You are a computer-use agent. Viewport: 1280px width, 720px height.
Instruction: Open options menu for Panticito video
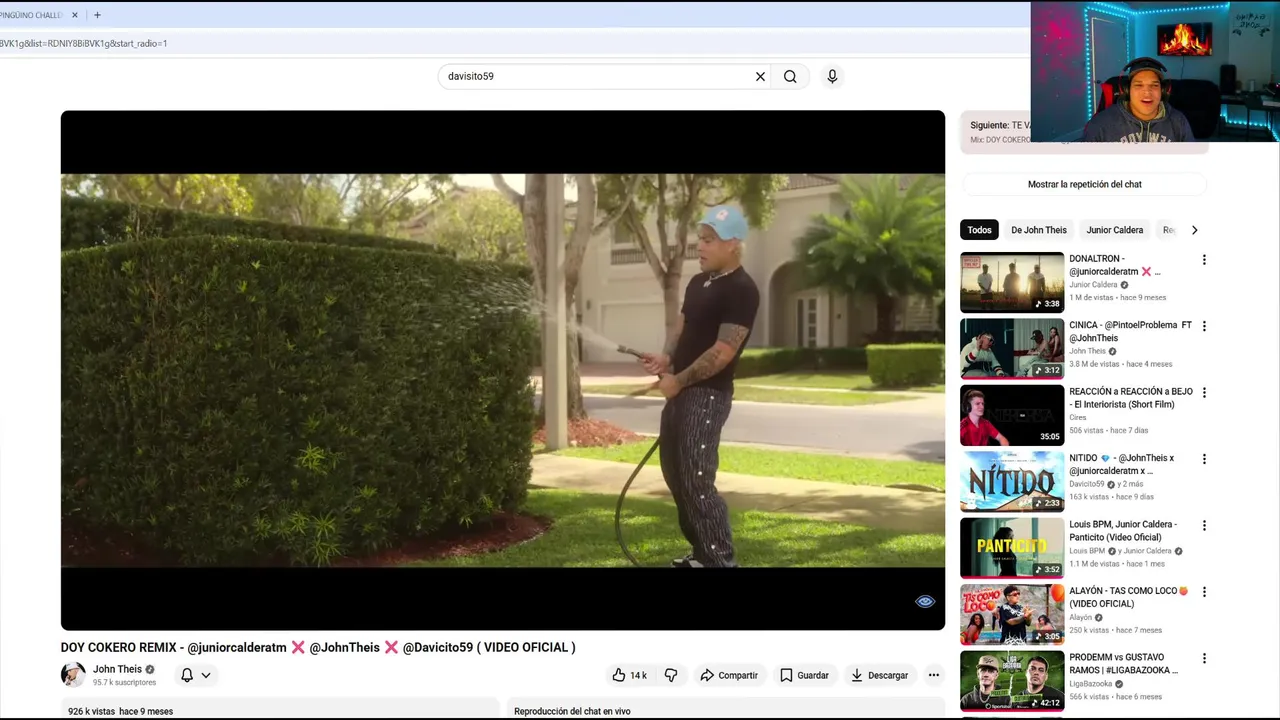pyautogui.click(x=1204, y=525)
